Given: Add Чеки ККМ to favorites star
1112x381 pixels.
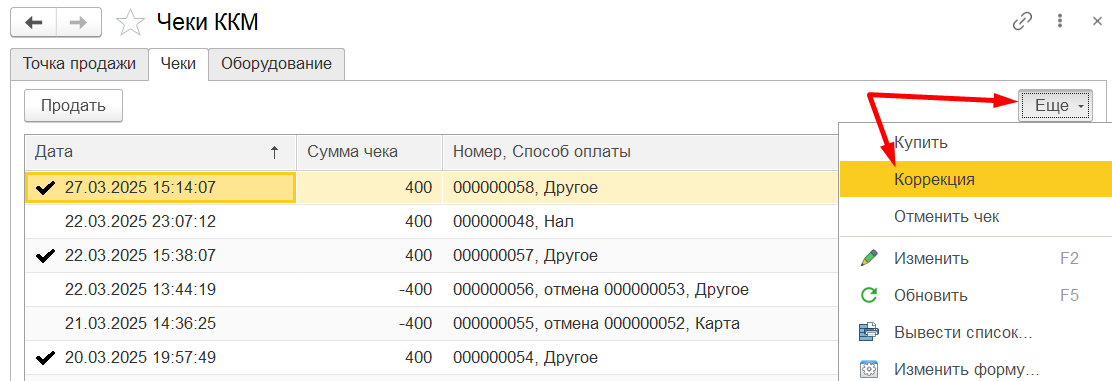Looking at the screenshot, I should coord(130,22).
